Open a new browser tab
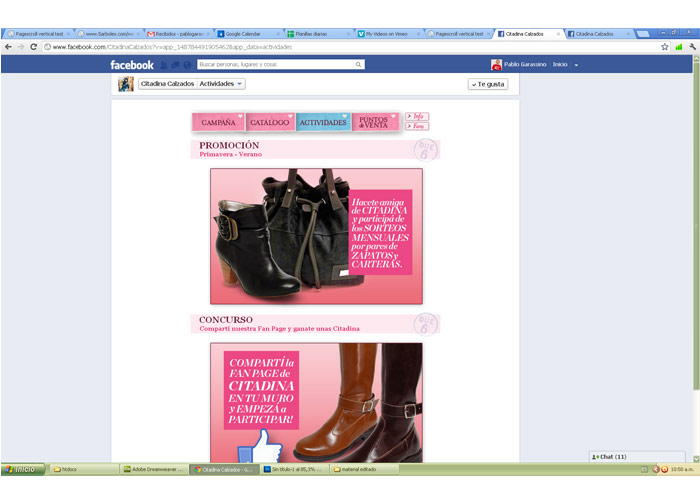Screen dimensions: 700x500 (642, 34)
